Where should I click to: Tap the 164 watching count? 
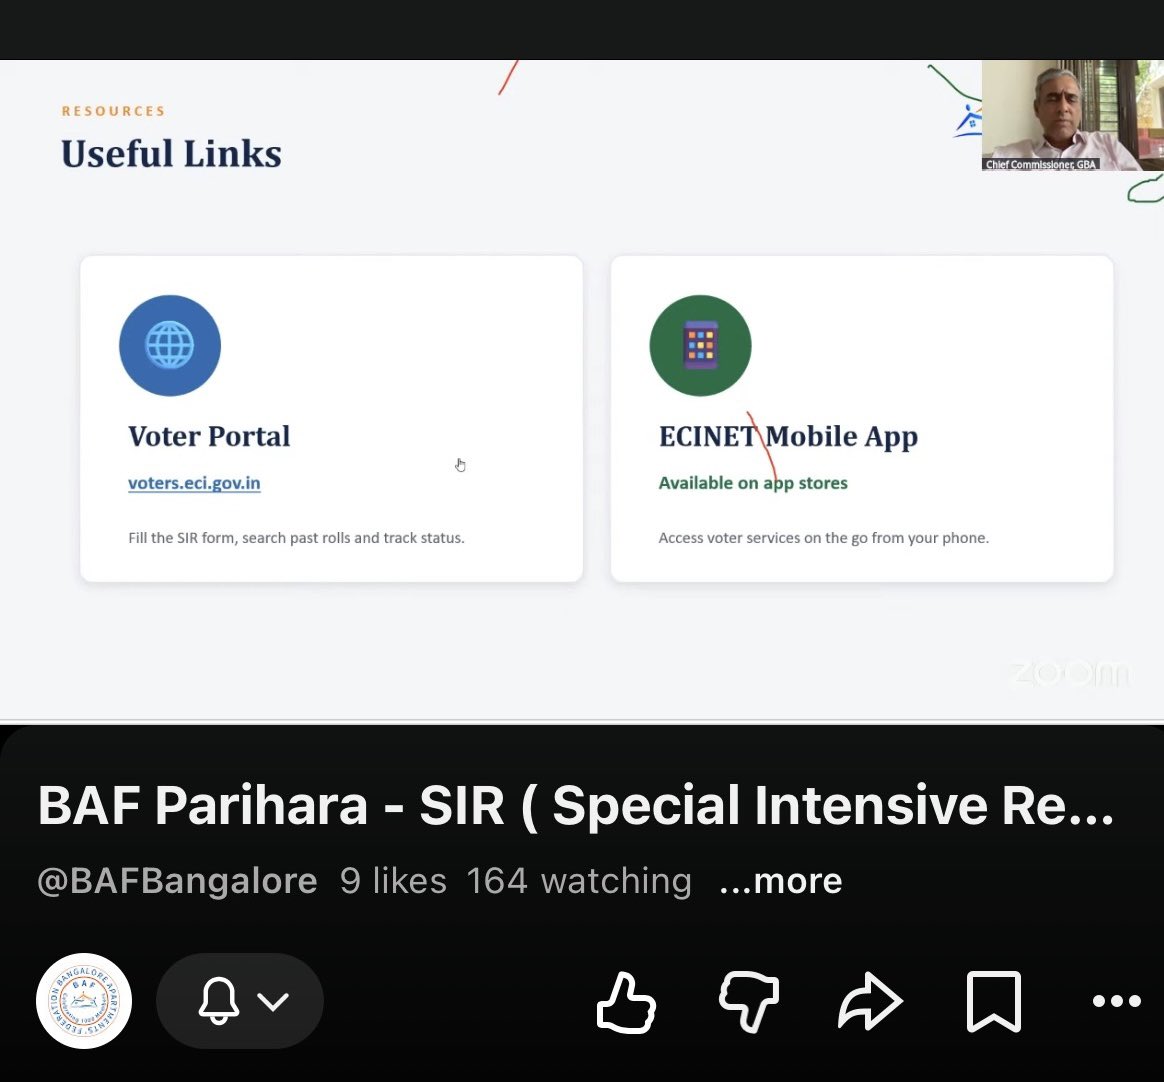click(x=579, y=881)
